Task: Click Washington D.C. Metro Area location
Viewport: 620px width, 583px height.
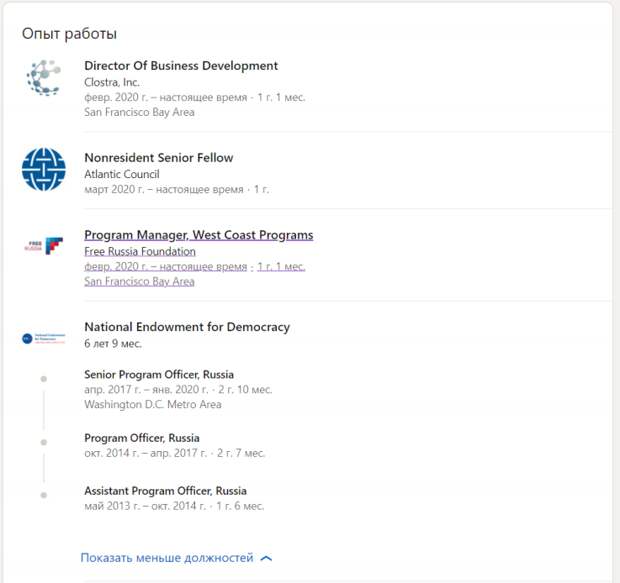Action: tap(153, 405)
